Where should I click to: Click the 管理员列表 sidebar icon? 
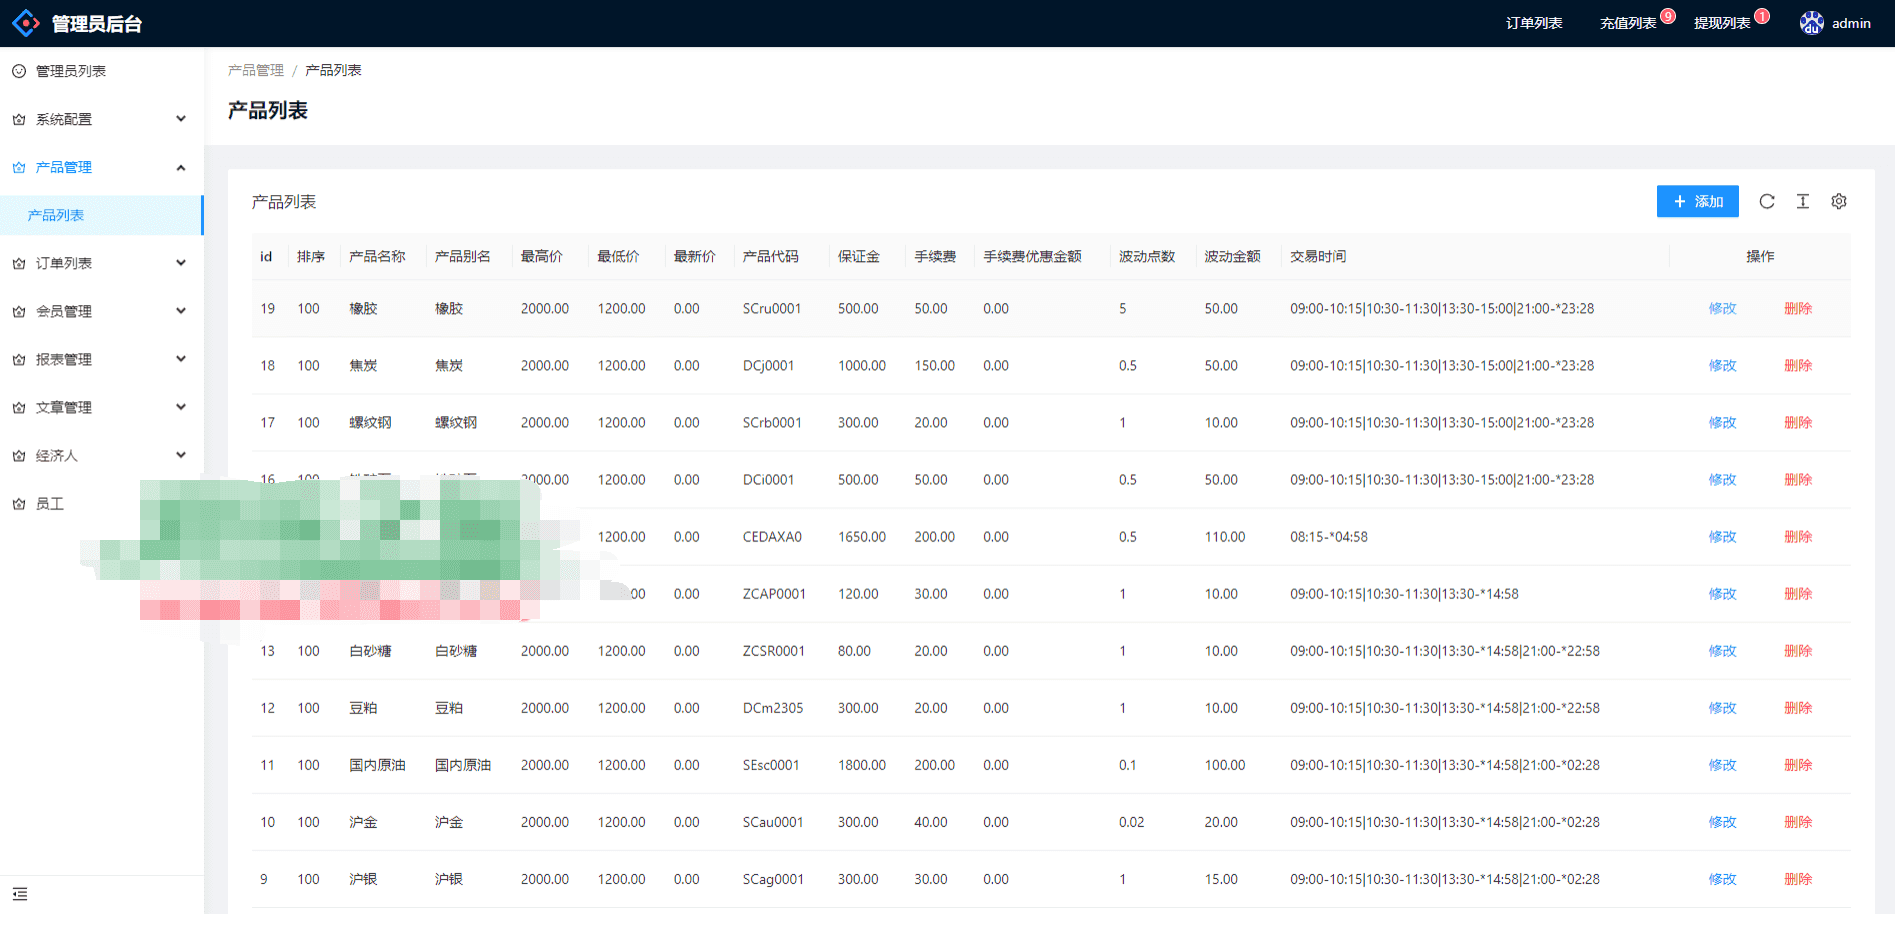(x=19, y=71)
